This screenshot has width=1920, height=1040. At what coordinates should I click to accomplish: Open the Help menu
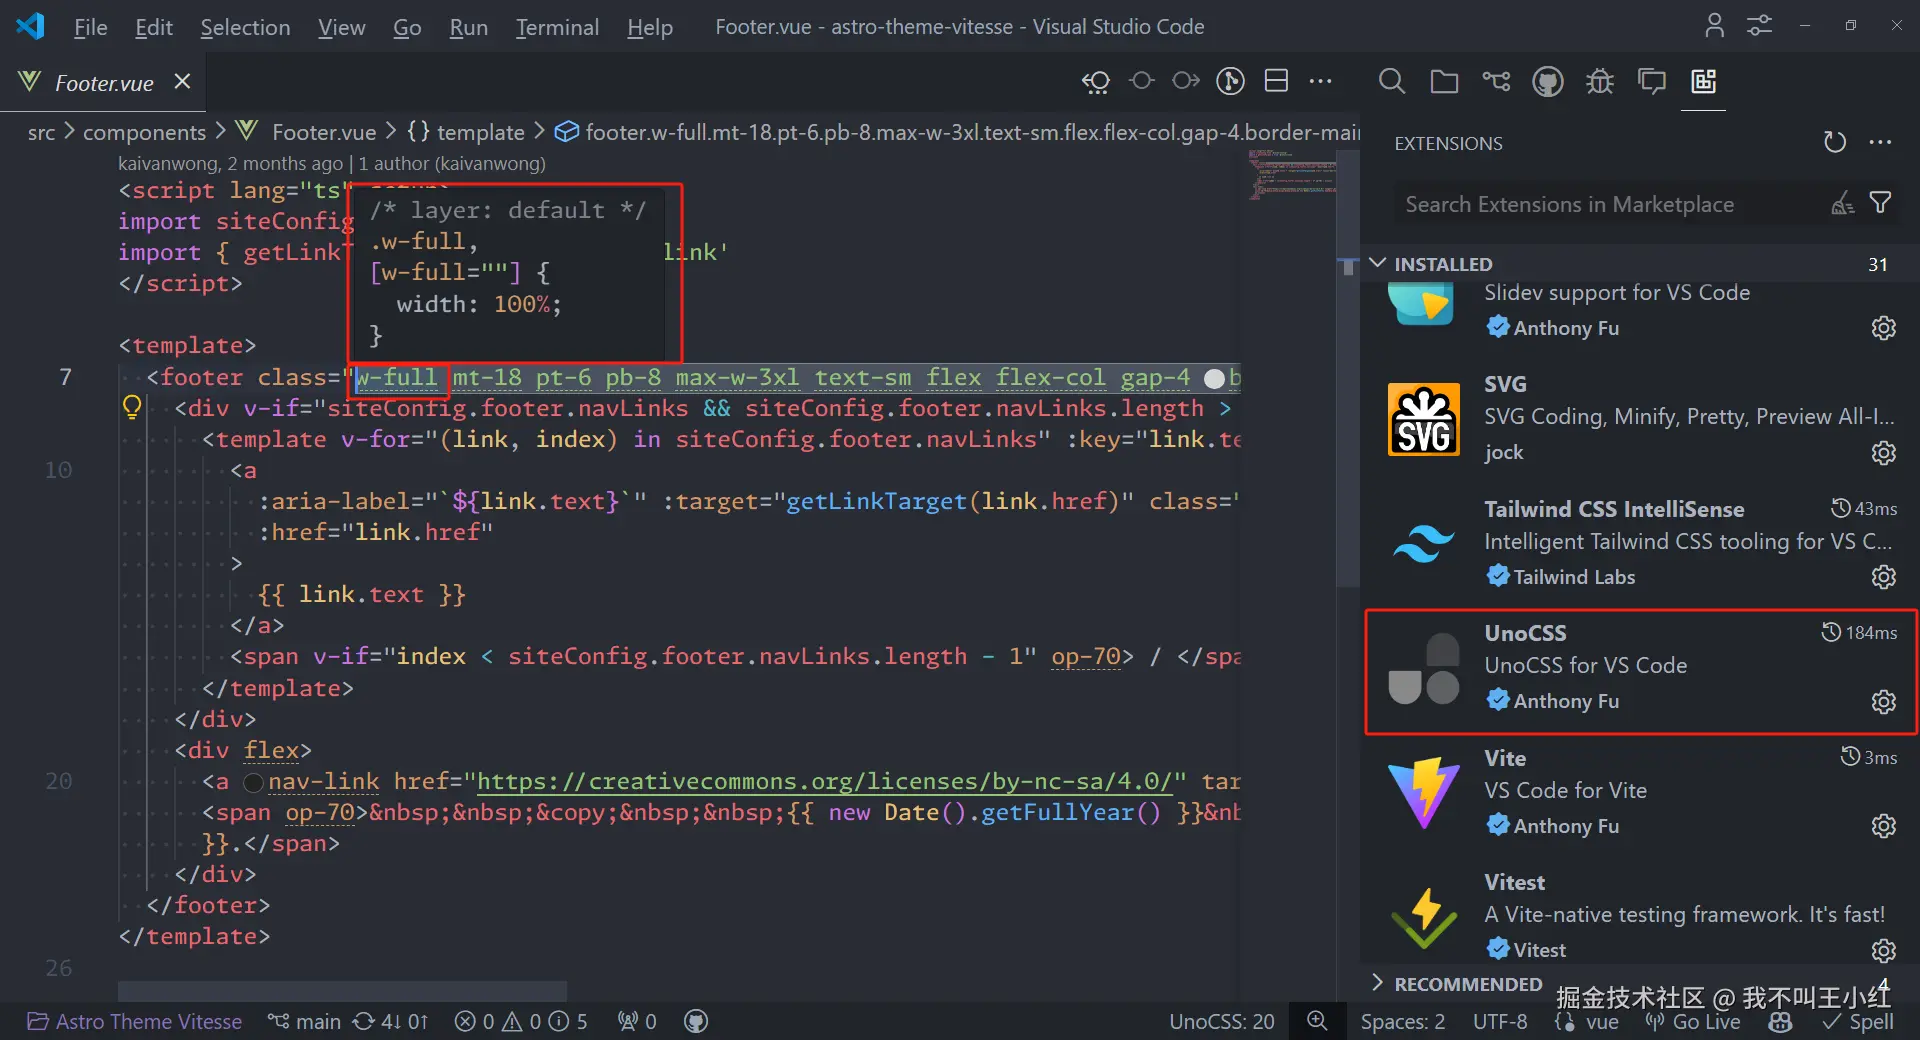coord(650,27)
